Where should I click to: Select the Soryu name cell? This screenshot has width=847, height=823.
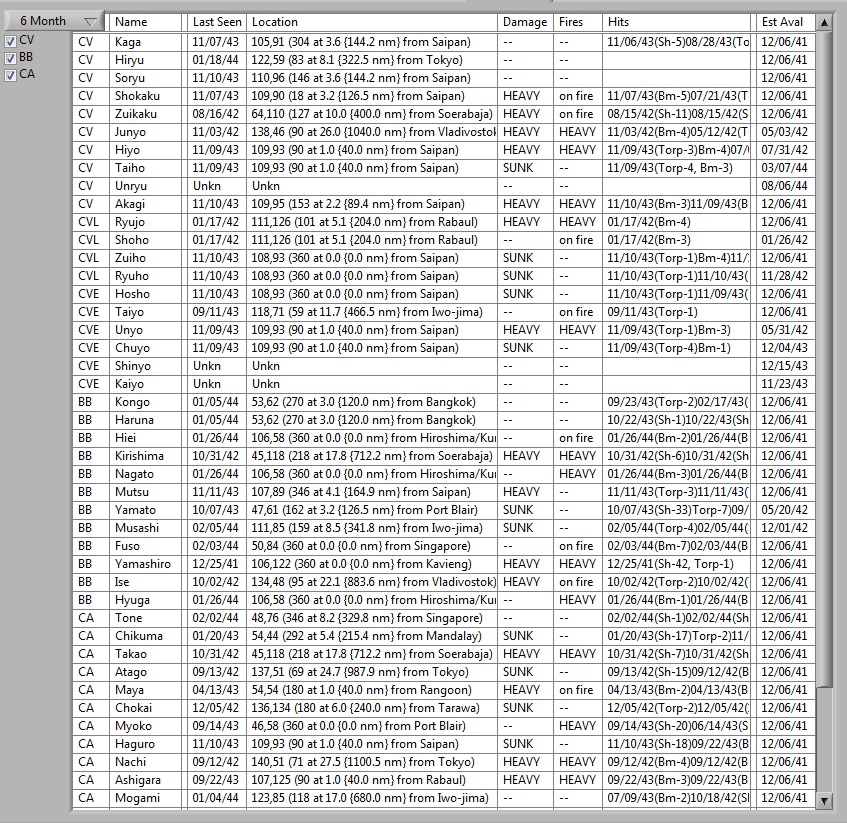point(146,78)
